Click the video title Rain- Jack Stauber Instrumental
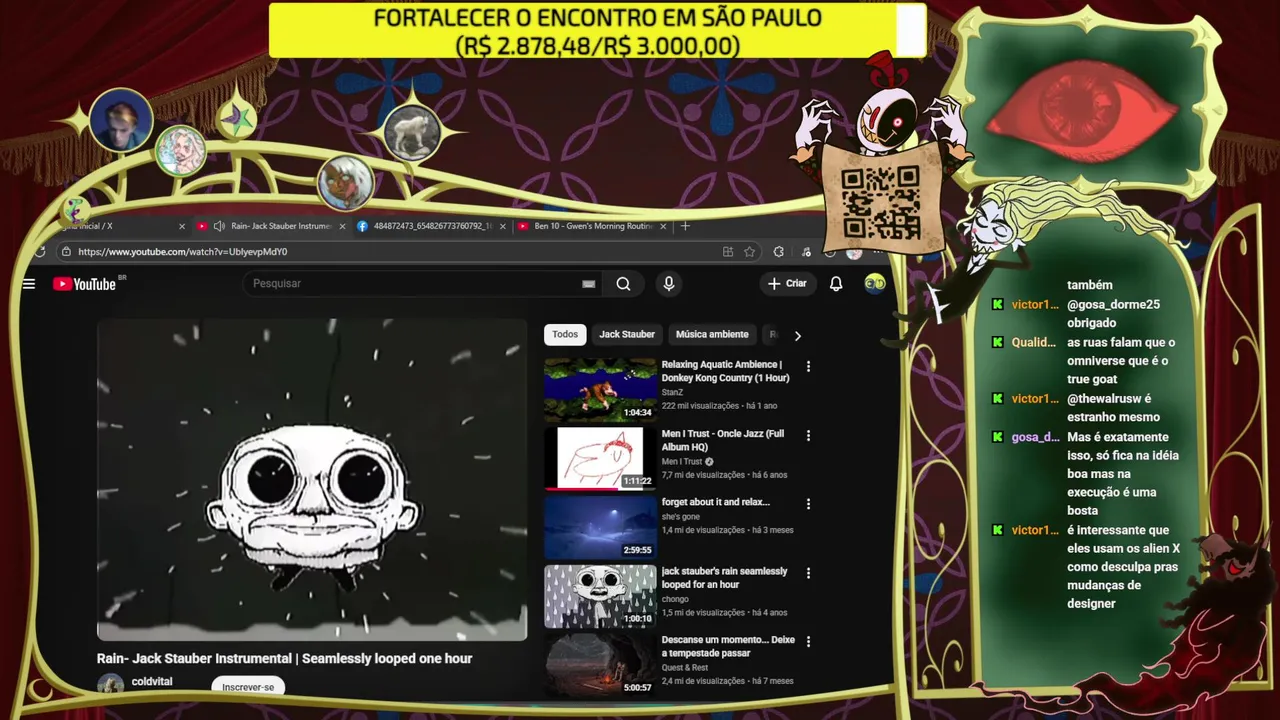The width and height of the screenshot is (1280, 720). click(284, 659)
